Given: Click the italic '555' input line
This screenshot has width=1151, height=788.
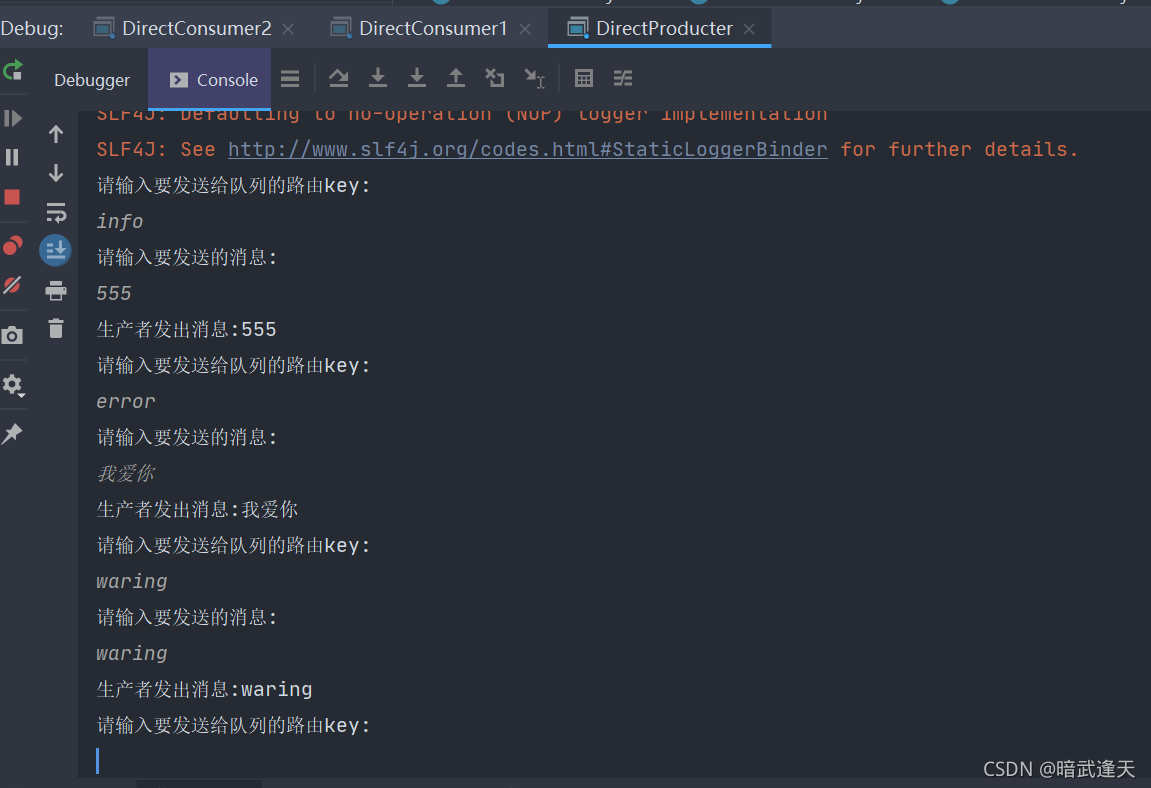Looking at the screenshot, I should tap(114, 293).
